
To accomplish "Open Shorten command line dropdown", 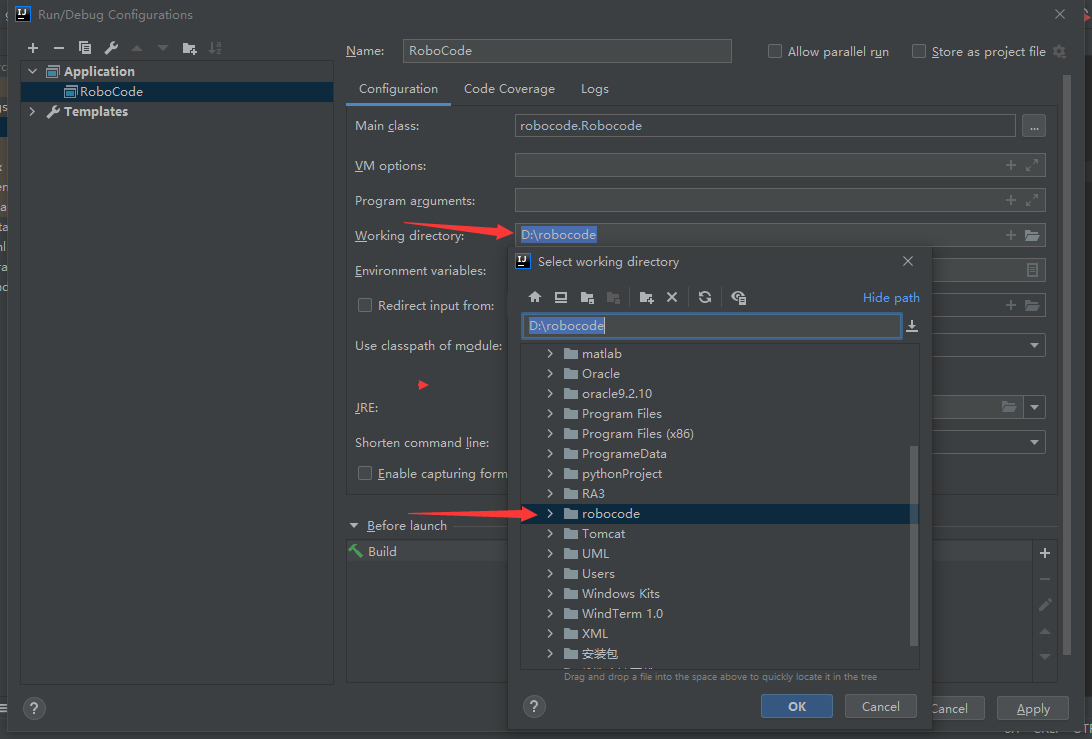I will (1034, 442).
